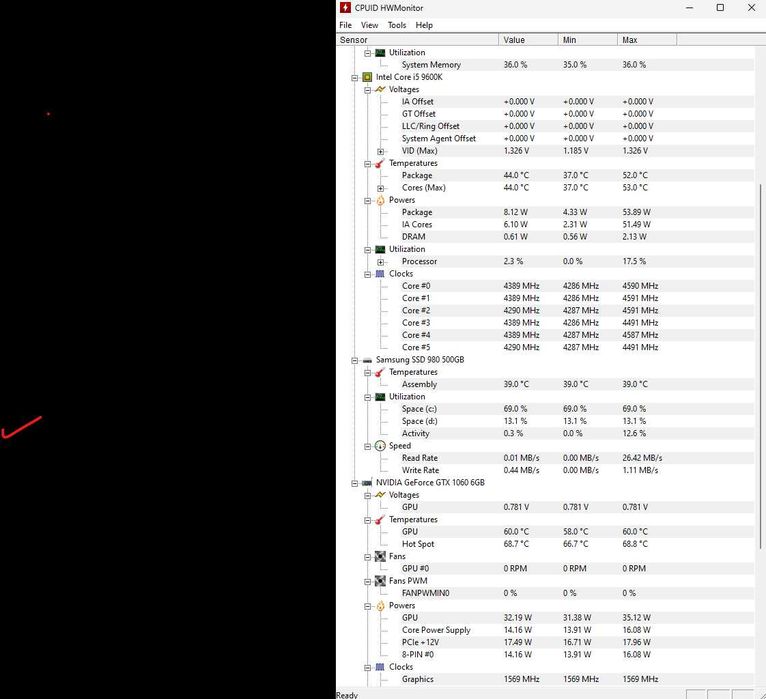The image size is (766, 699).
Task: Click the 1.326 V VID value
Action: pyautogui.click(x=516, y=150)
